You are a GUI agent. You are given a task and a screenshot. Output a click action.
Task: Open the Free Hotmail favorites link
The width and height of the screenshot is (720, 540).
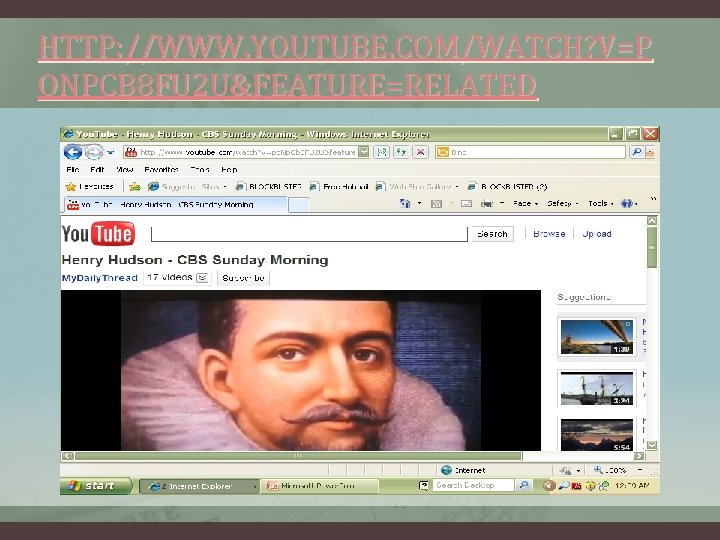point(339,186)
